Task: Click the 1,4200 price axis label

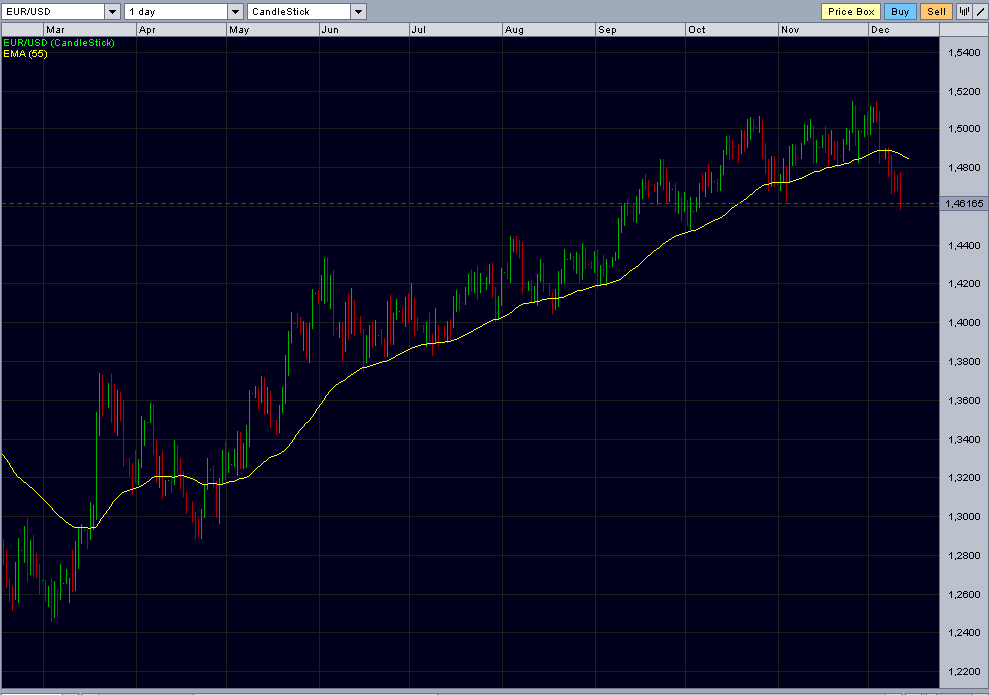Action: [x=964, y=284]
